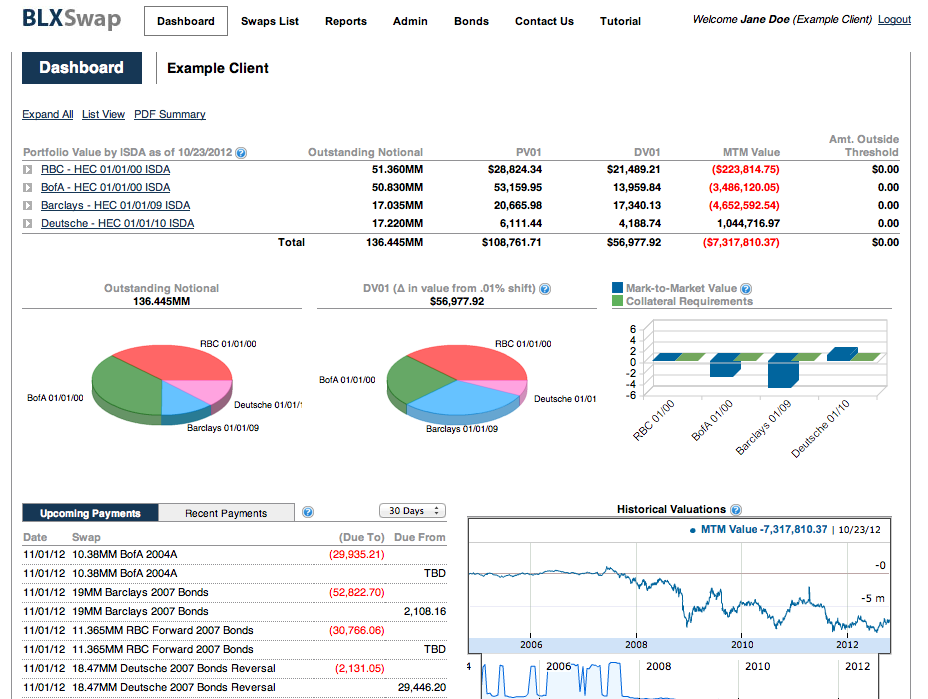Click the BLXSwap logo
928x699 pixels.
click(72, 19)
